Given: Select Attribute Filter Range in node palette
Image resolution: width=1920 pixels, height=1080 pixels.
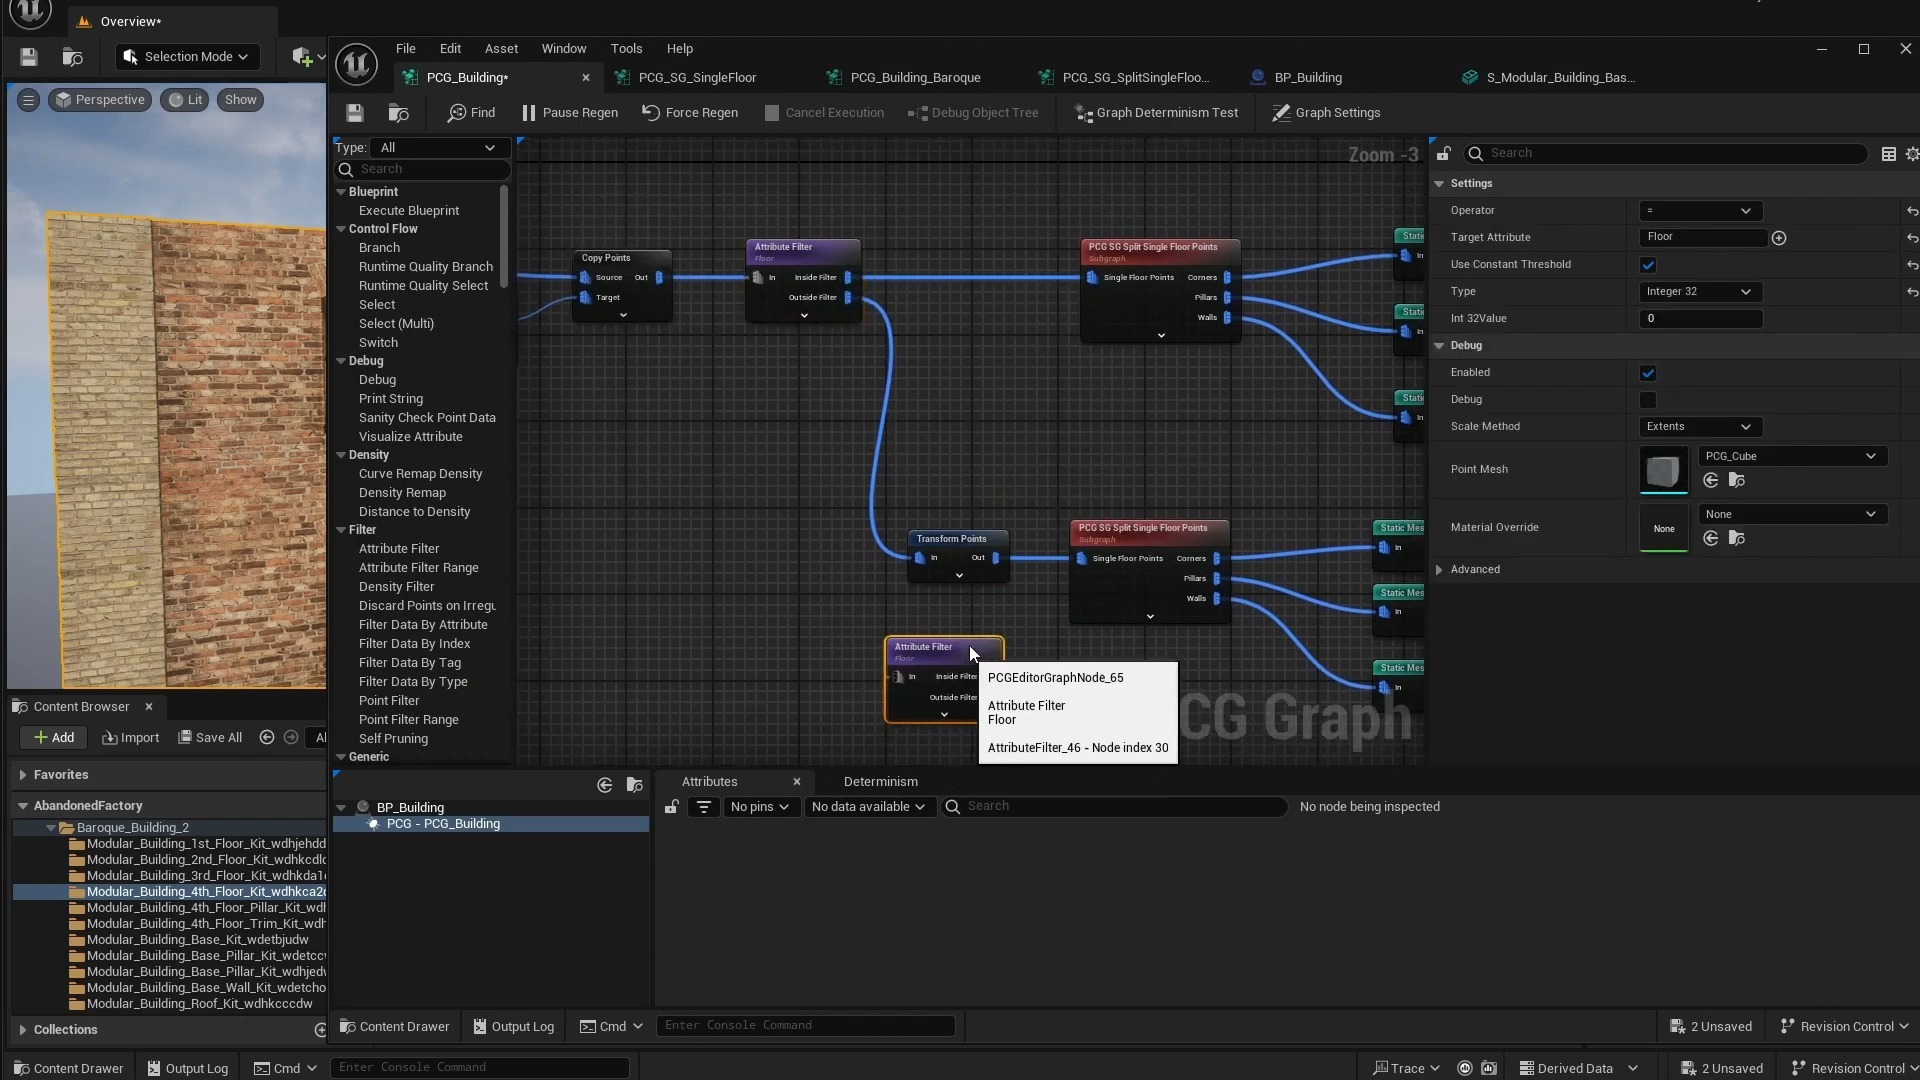Looking at the screenshot, I should pos(418,568).
